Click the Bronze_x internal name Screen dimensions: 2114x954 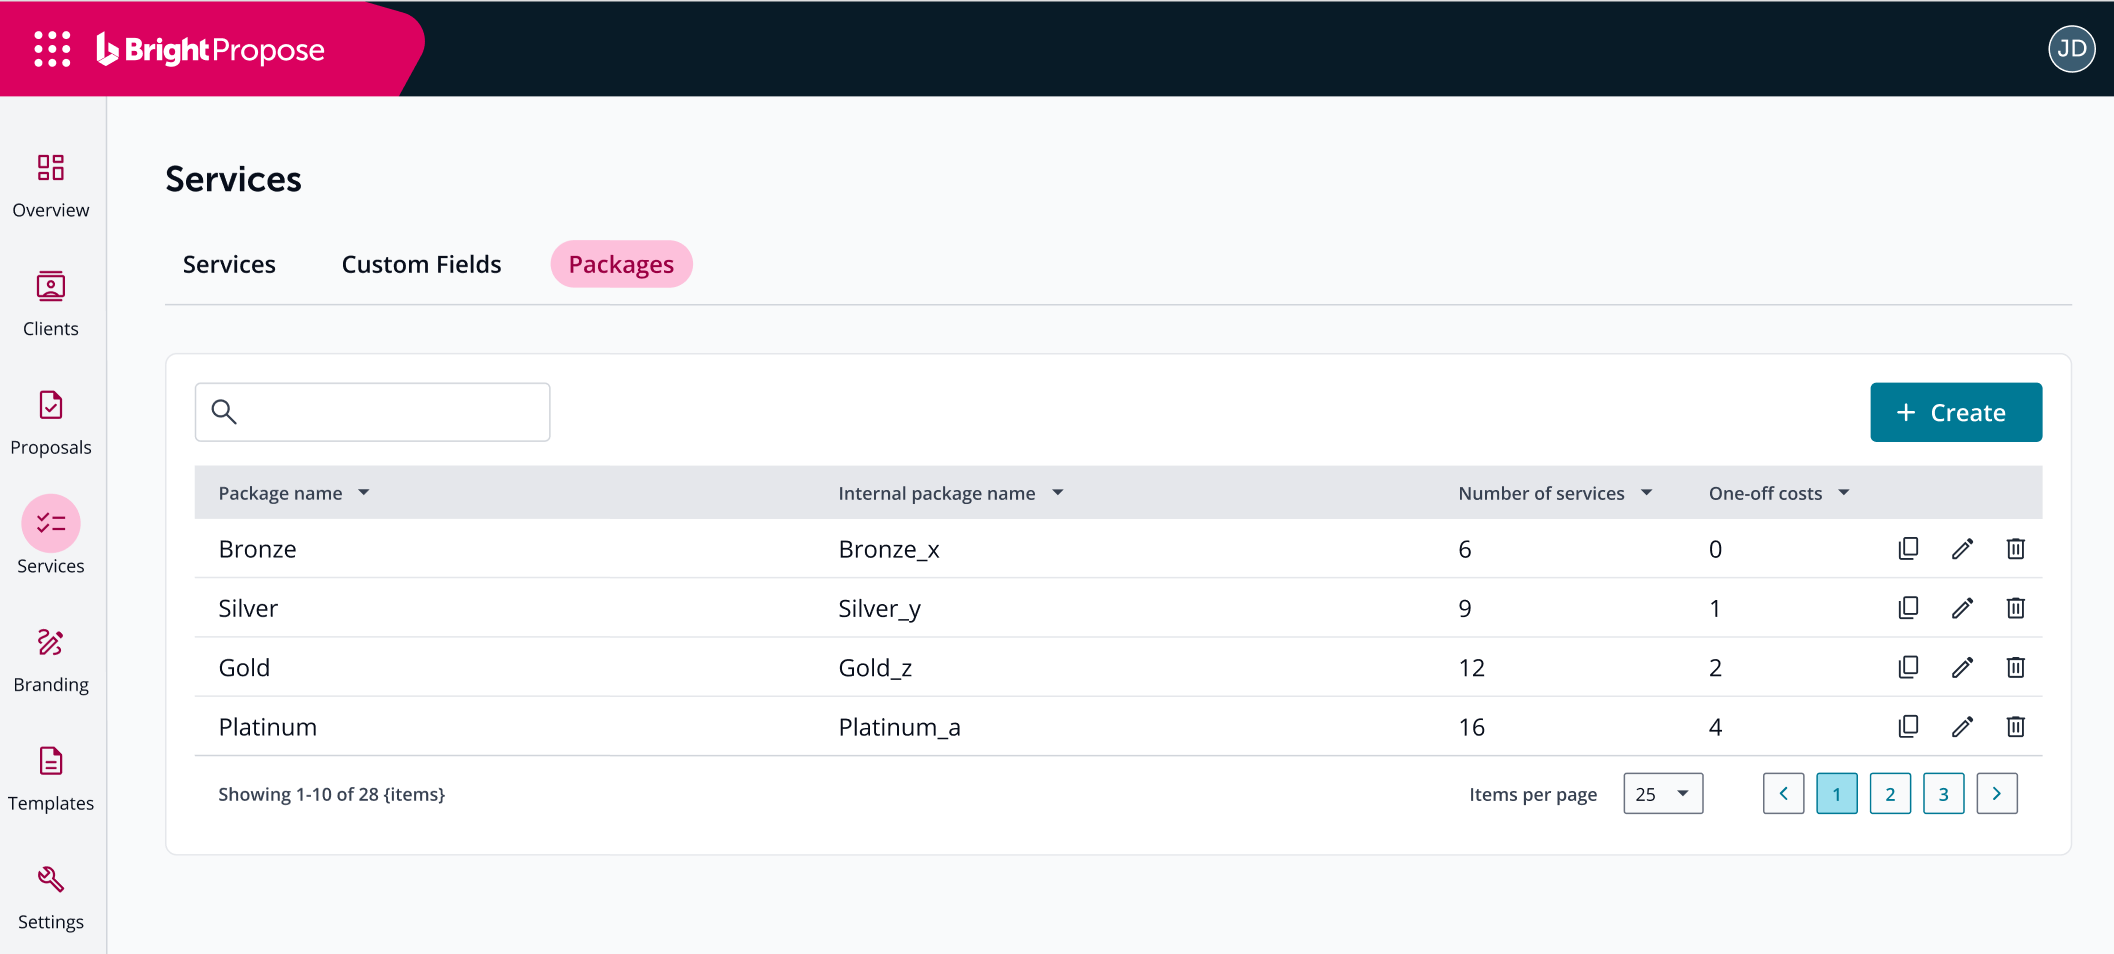[x=889, y=550]
